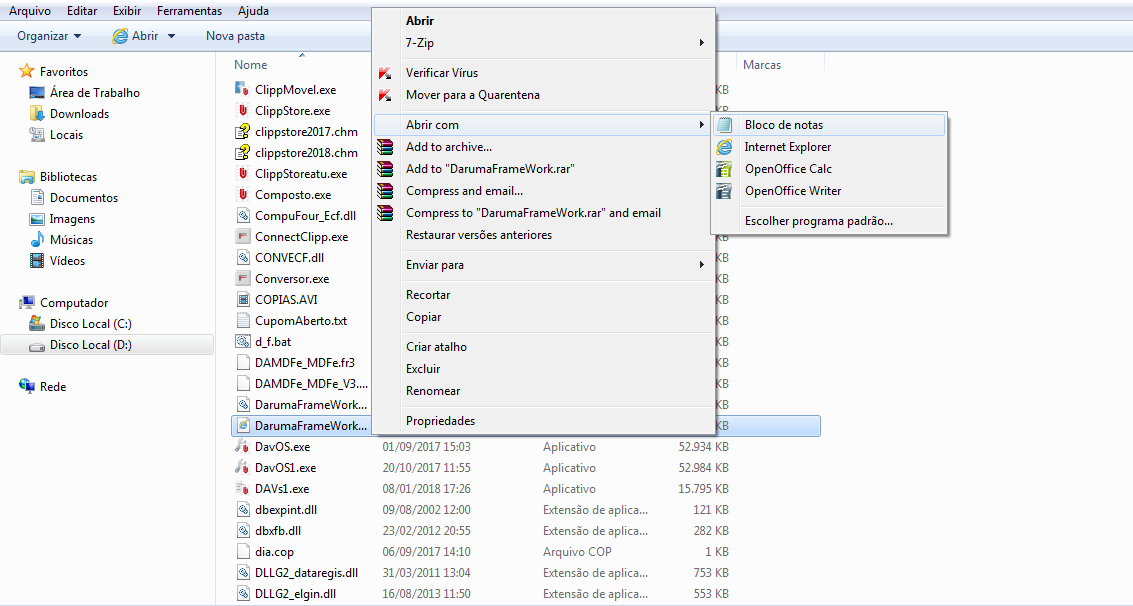
Task: Click the OpenOffice Calc icon
Action: [x=725, y=169]
